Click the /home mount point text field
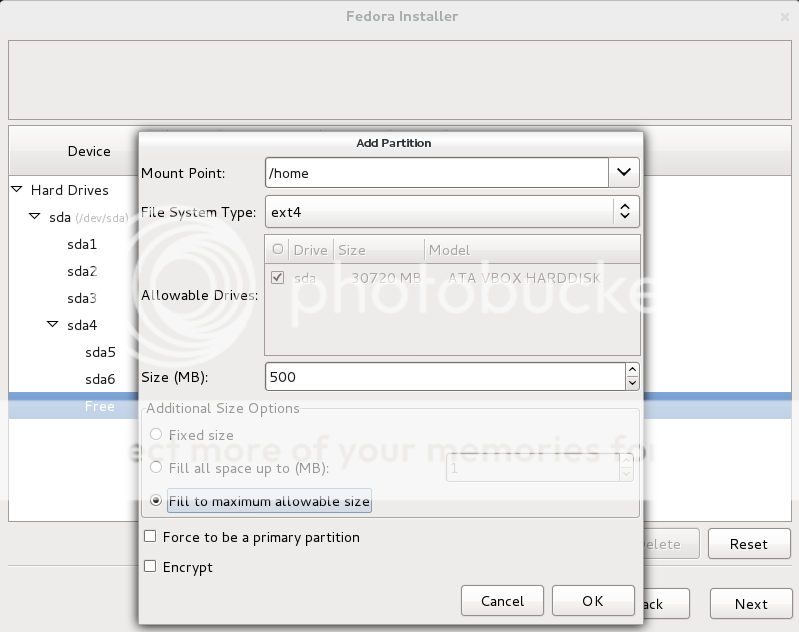The image size is (799, 632). (x=437, y=173)
